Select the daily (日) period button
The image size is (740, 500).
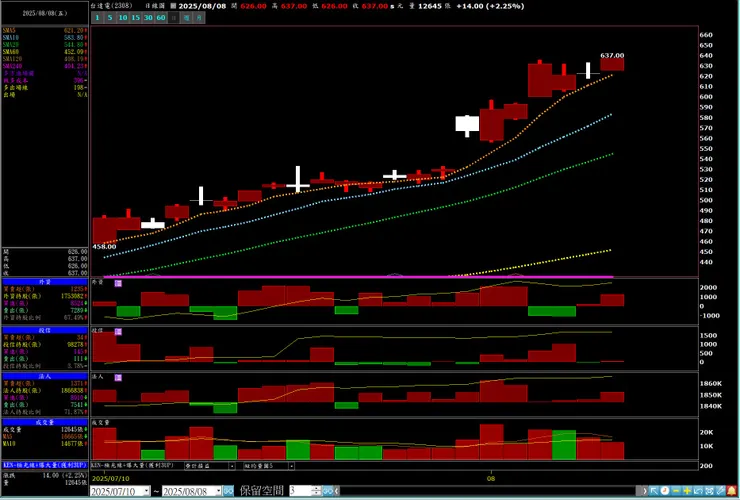coord(174,17)
